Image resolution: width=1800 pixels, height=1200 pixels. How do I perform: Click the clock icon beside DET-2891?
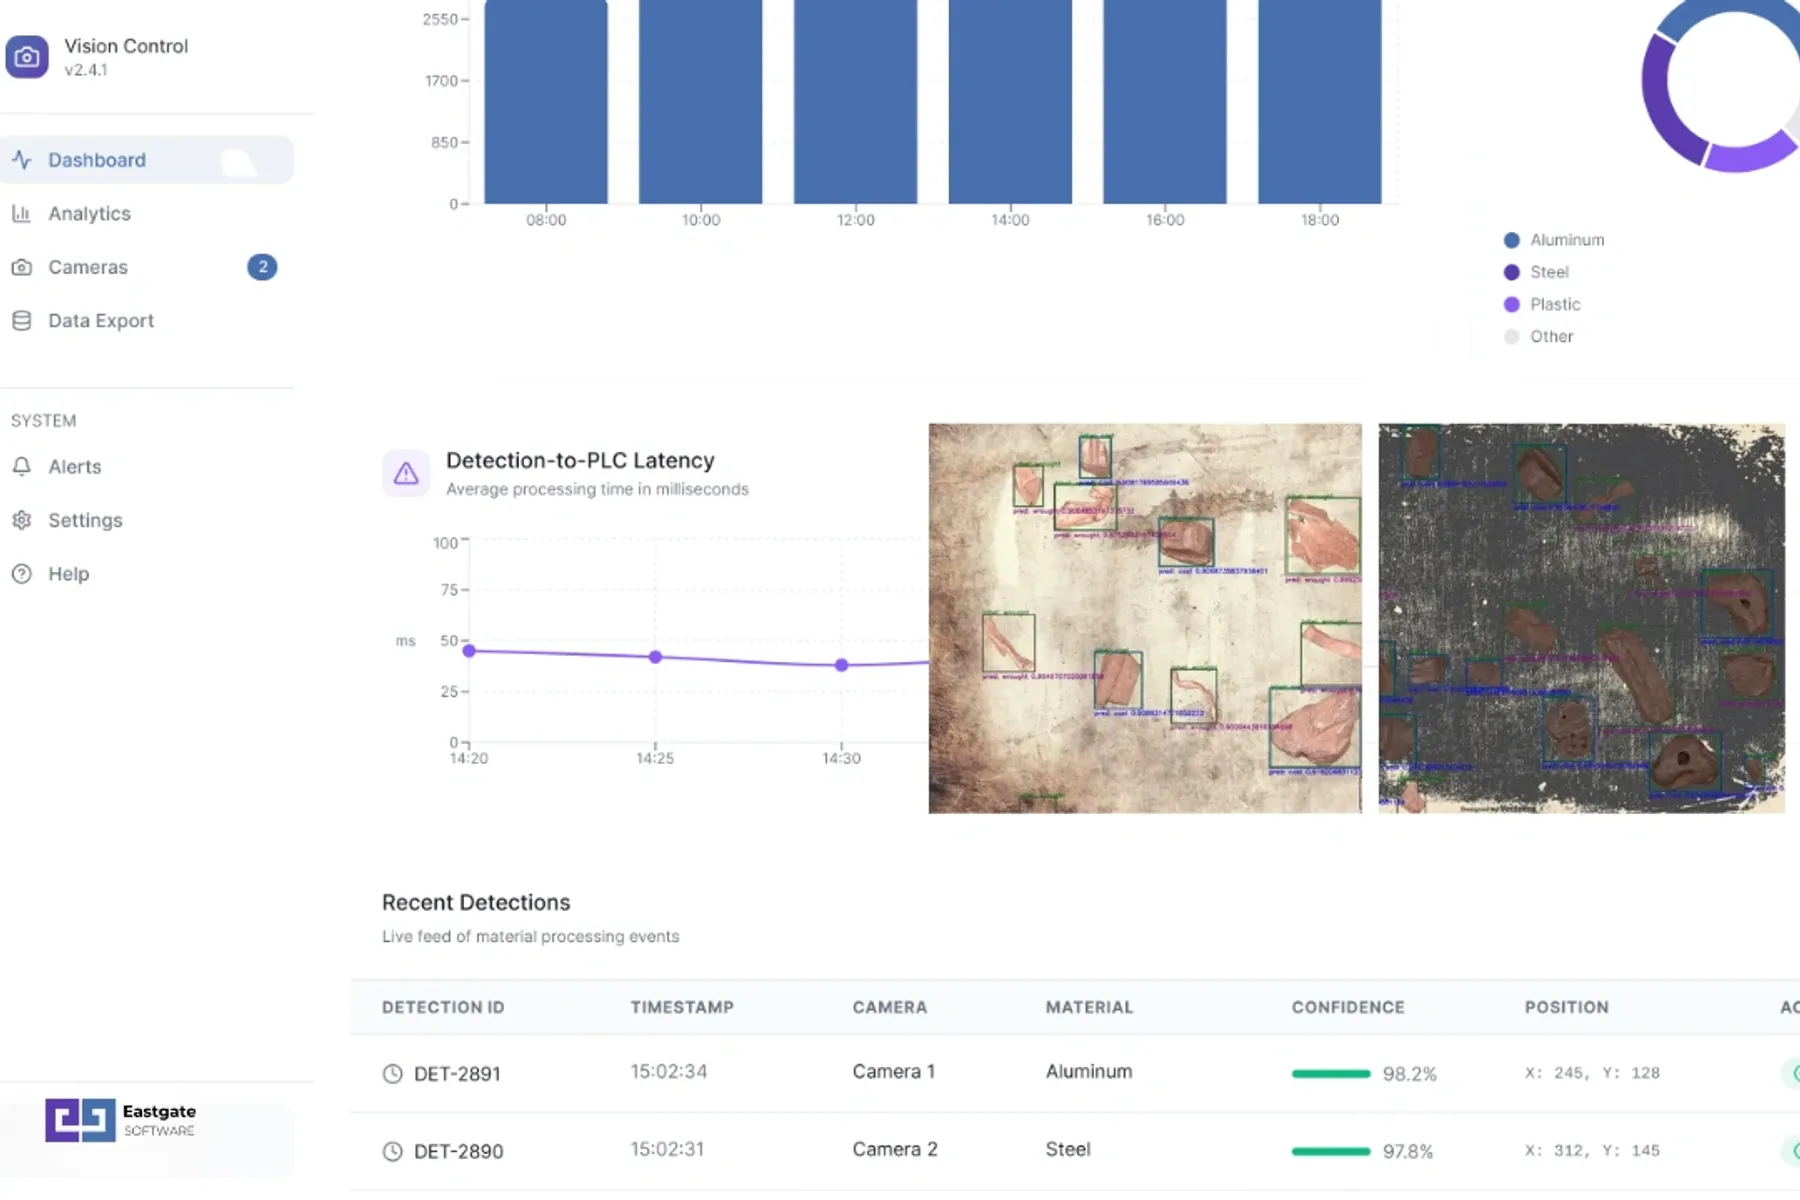coord(391,1073)
